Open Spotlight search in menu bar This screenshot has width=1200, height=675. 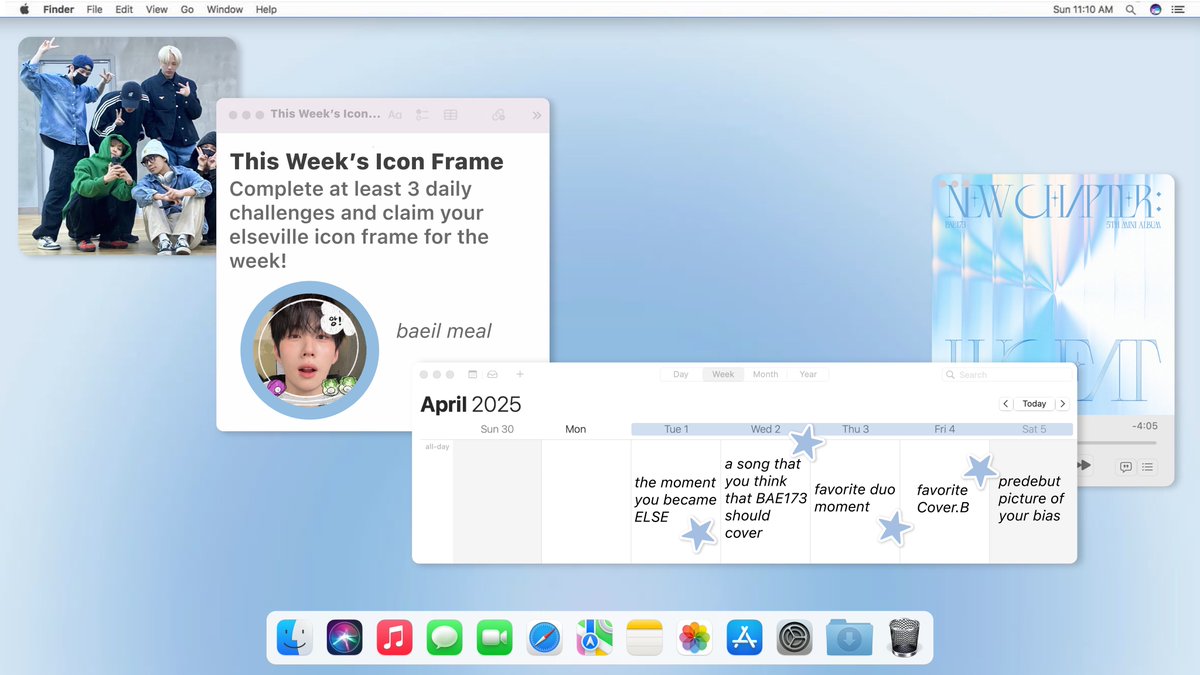[1131, 9]
